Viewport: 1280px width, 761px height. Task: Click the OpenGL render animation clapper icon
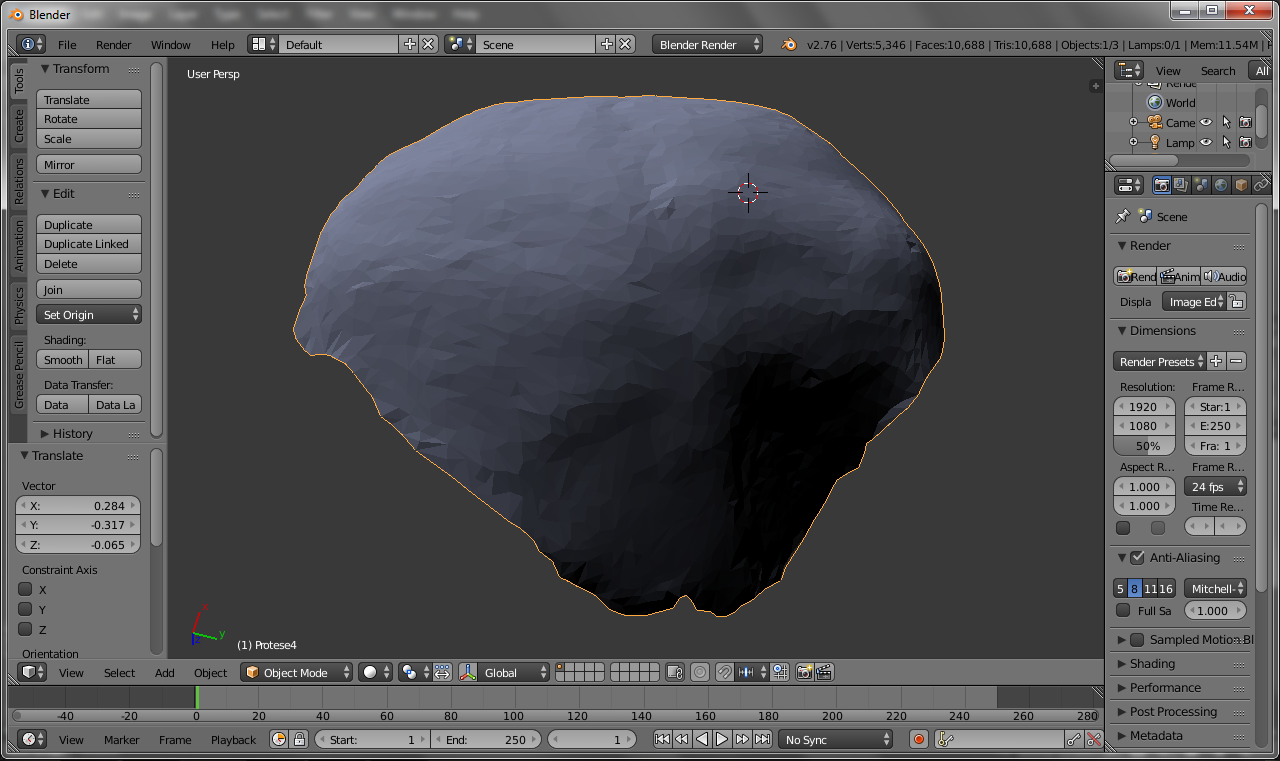point(824,673)
